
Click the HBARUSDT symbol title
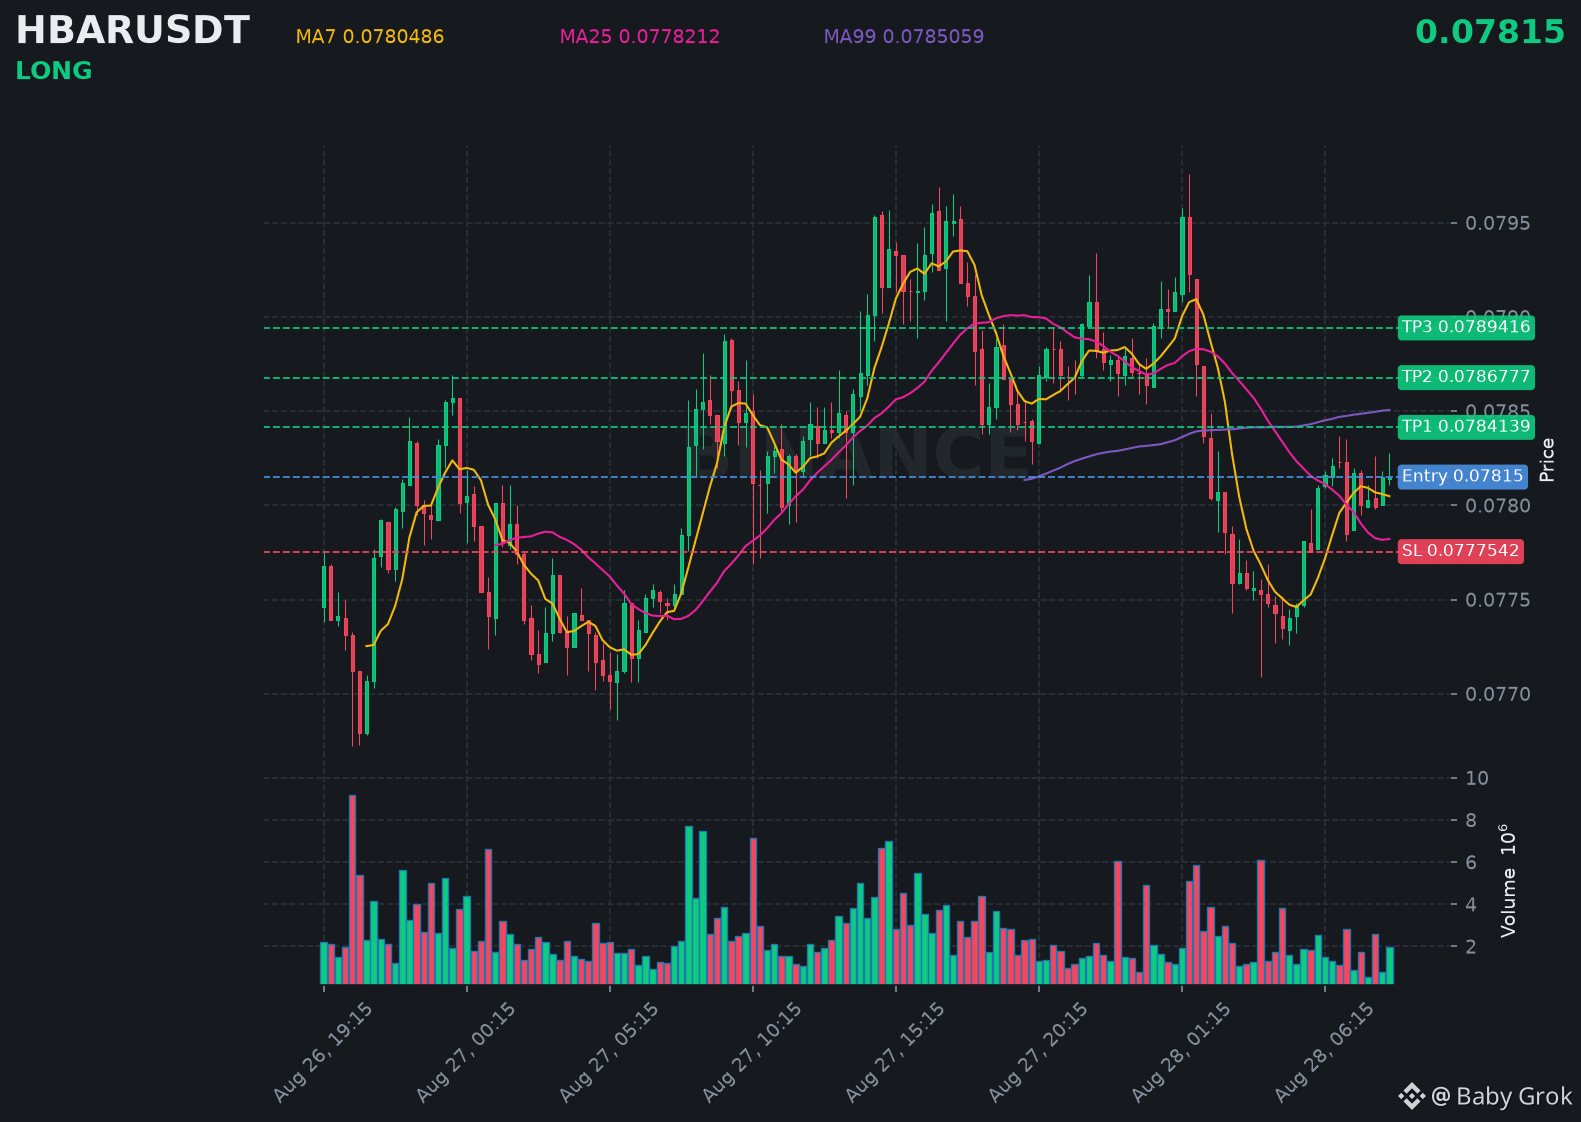point(132,30)
